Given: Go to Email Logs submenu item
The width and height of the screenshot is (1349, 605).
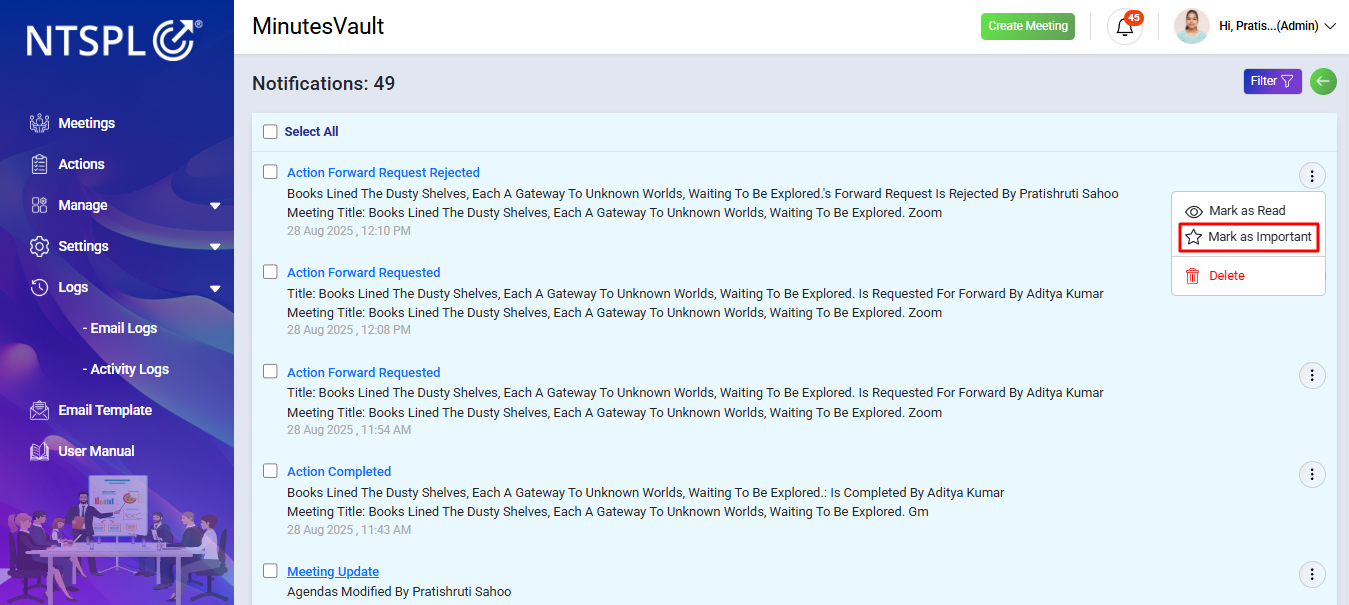Looking at the screenshot, I should point(120,328).
